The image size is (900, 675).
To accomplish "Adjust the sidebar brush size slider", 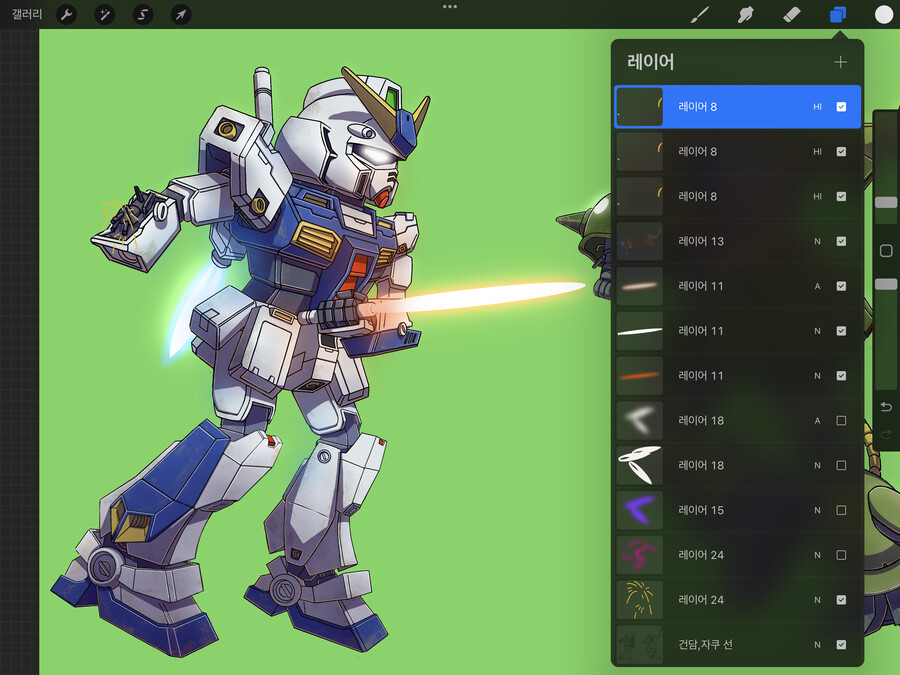I will click(x=886, y=202).
